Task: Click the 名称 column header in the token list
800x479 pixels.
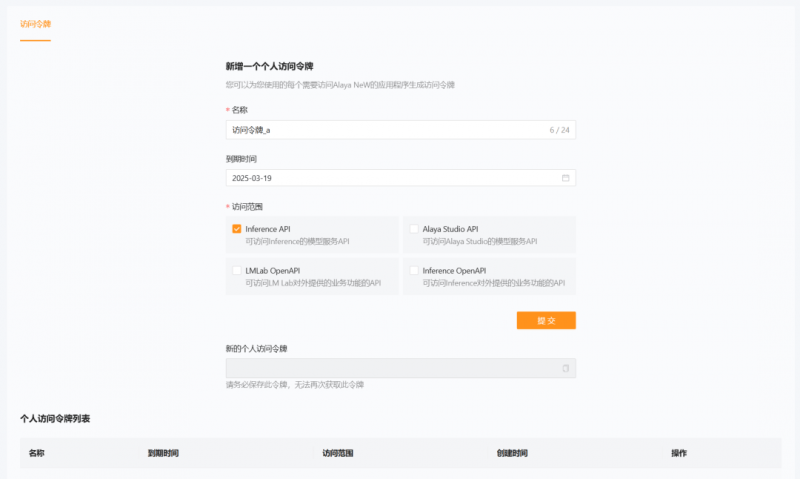Action: pyautogui.click(x=36, y=453)
